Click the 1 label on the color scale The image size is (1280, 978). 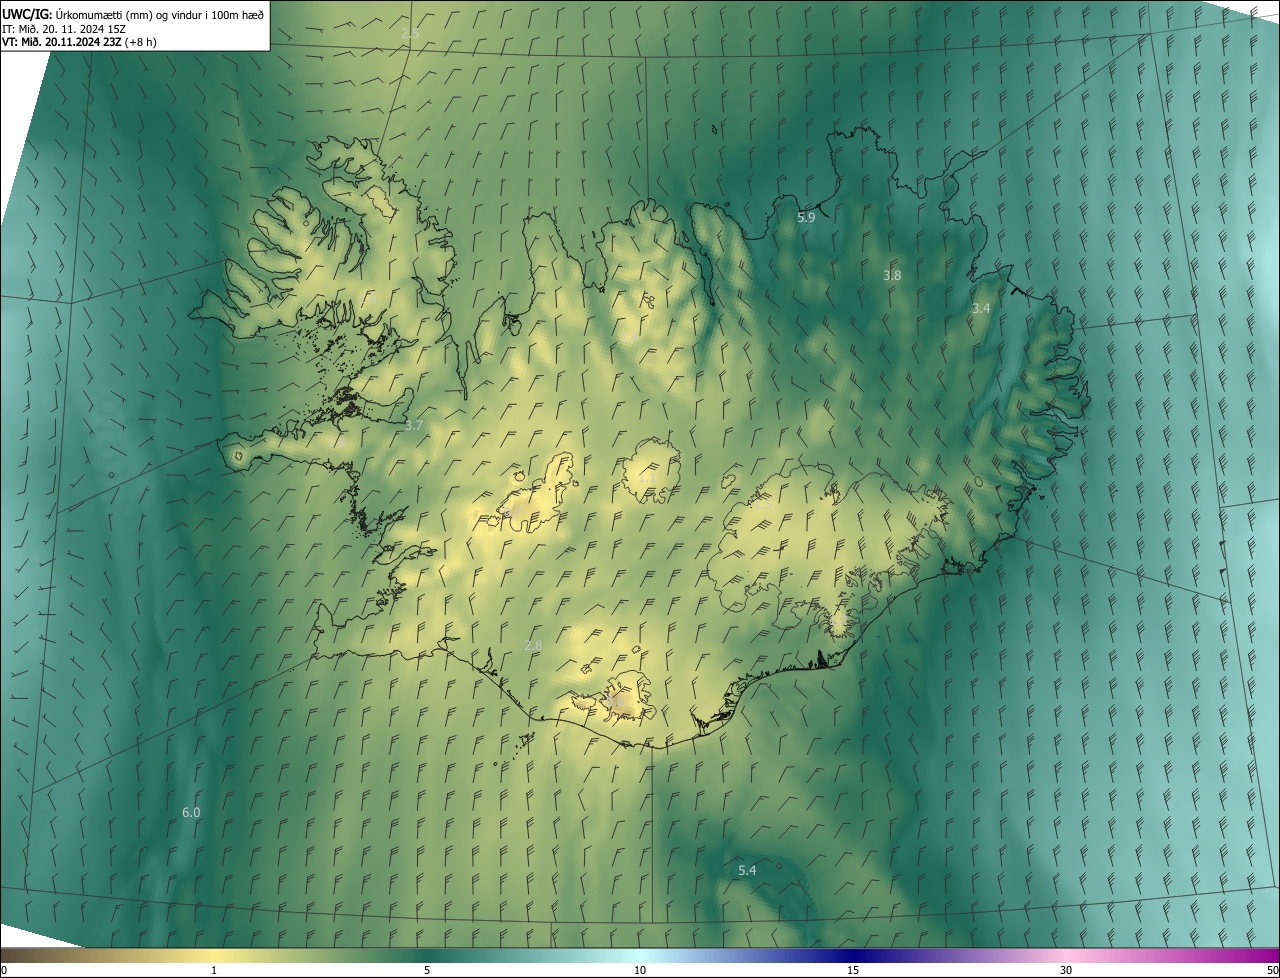pos(214,971)
